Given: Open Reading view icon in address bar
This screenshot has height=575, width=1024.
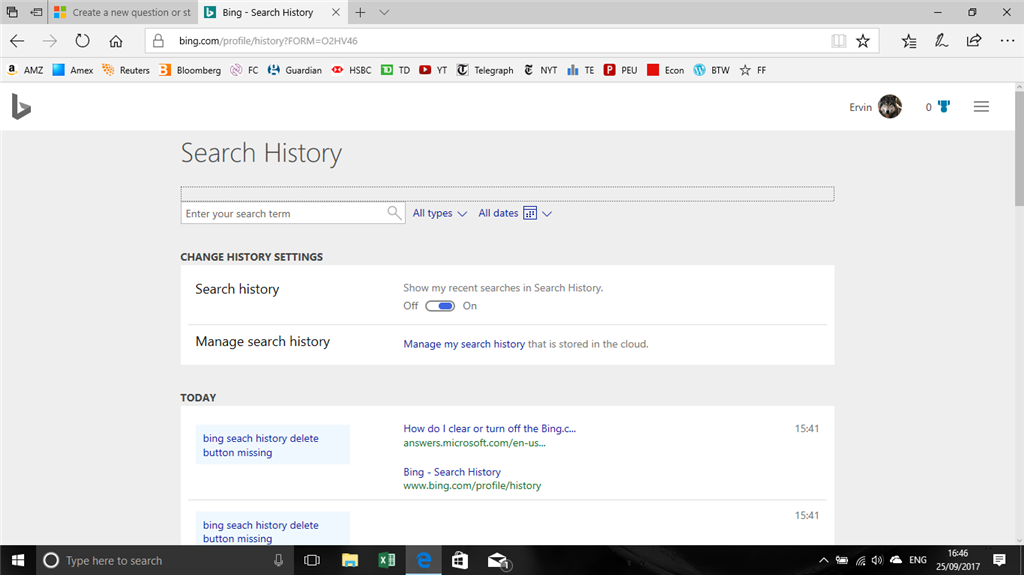Looking at the screenshot, I should point(839,41).
